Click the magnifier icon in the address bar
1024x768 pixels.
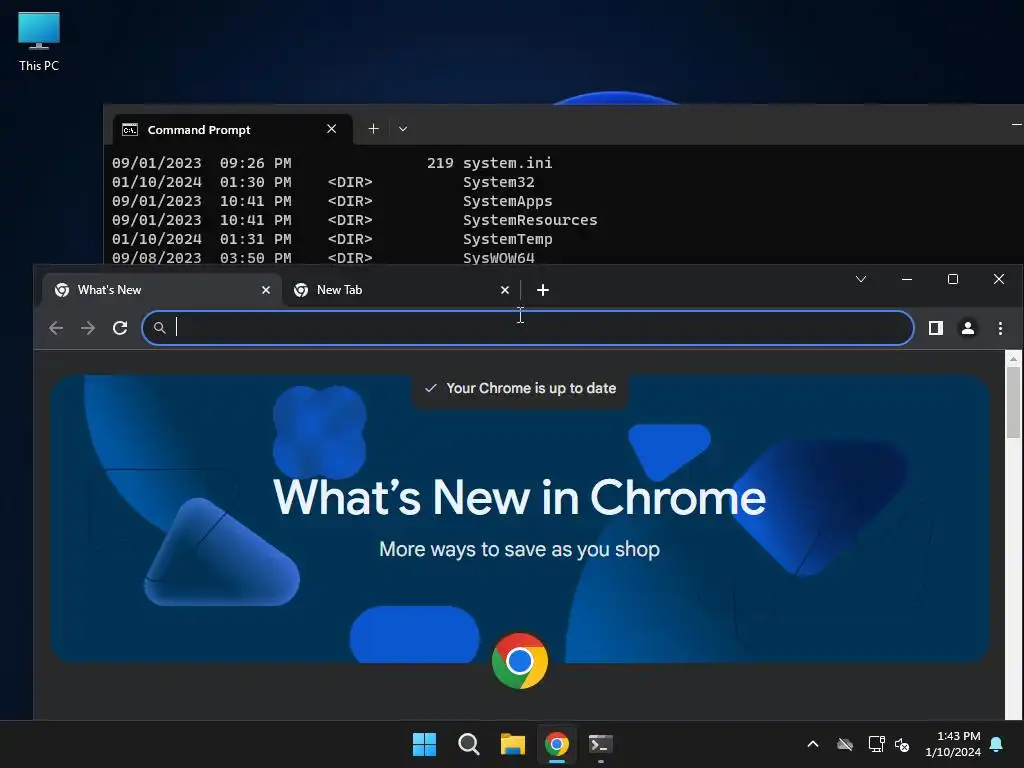[159, 328]
